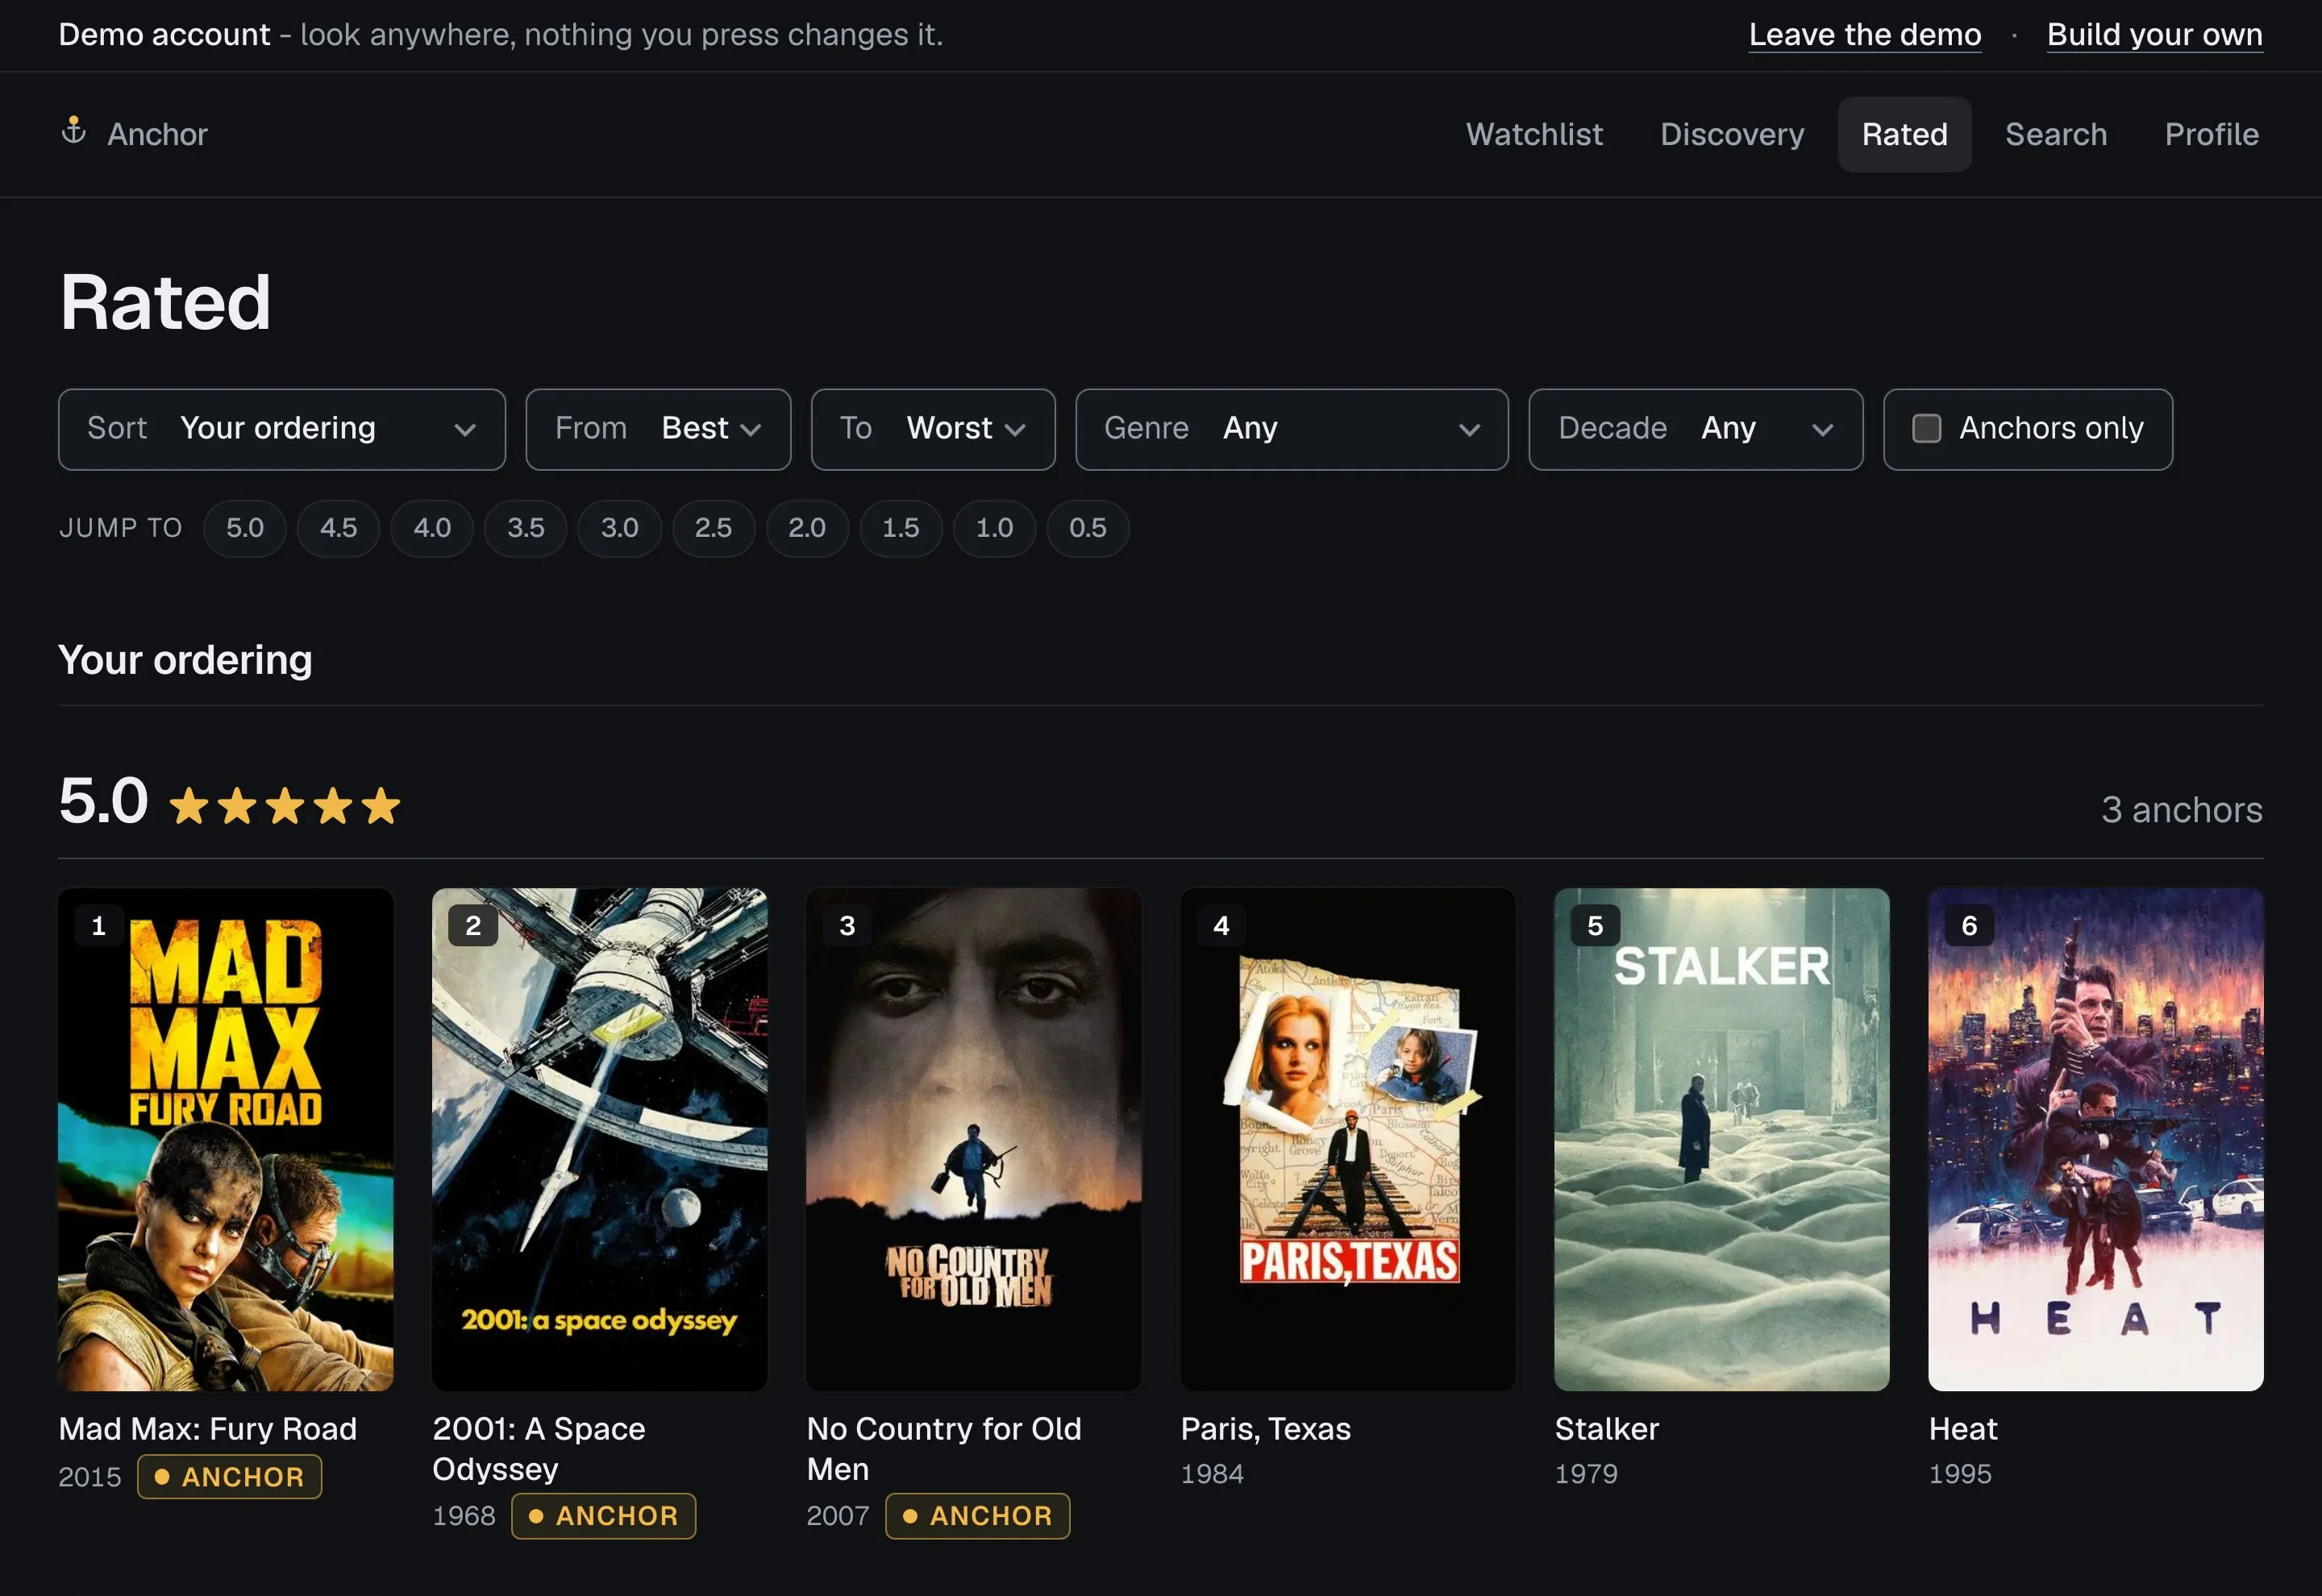This screenshot has width=2322, height=1596.
Task: Open the Sort dropdown
Action: pyautogui.click(x=282, y=429)
